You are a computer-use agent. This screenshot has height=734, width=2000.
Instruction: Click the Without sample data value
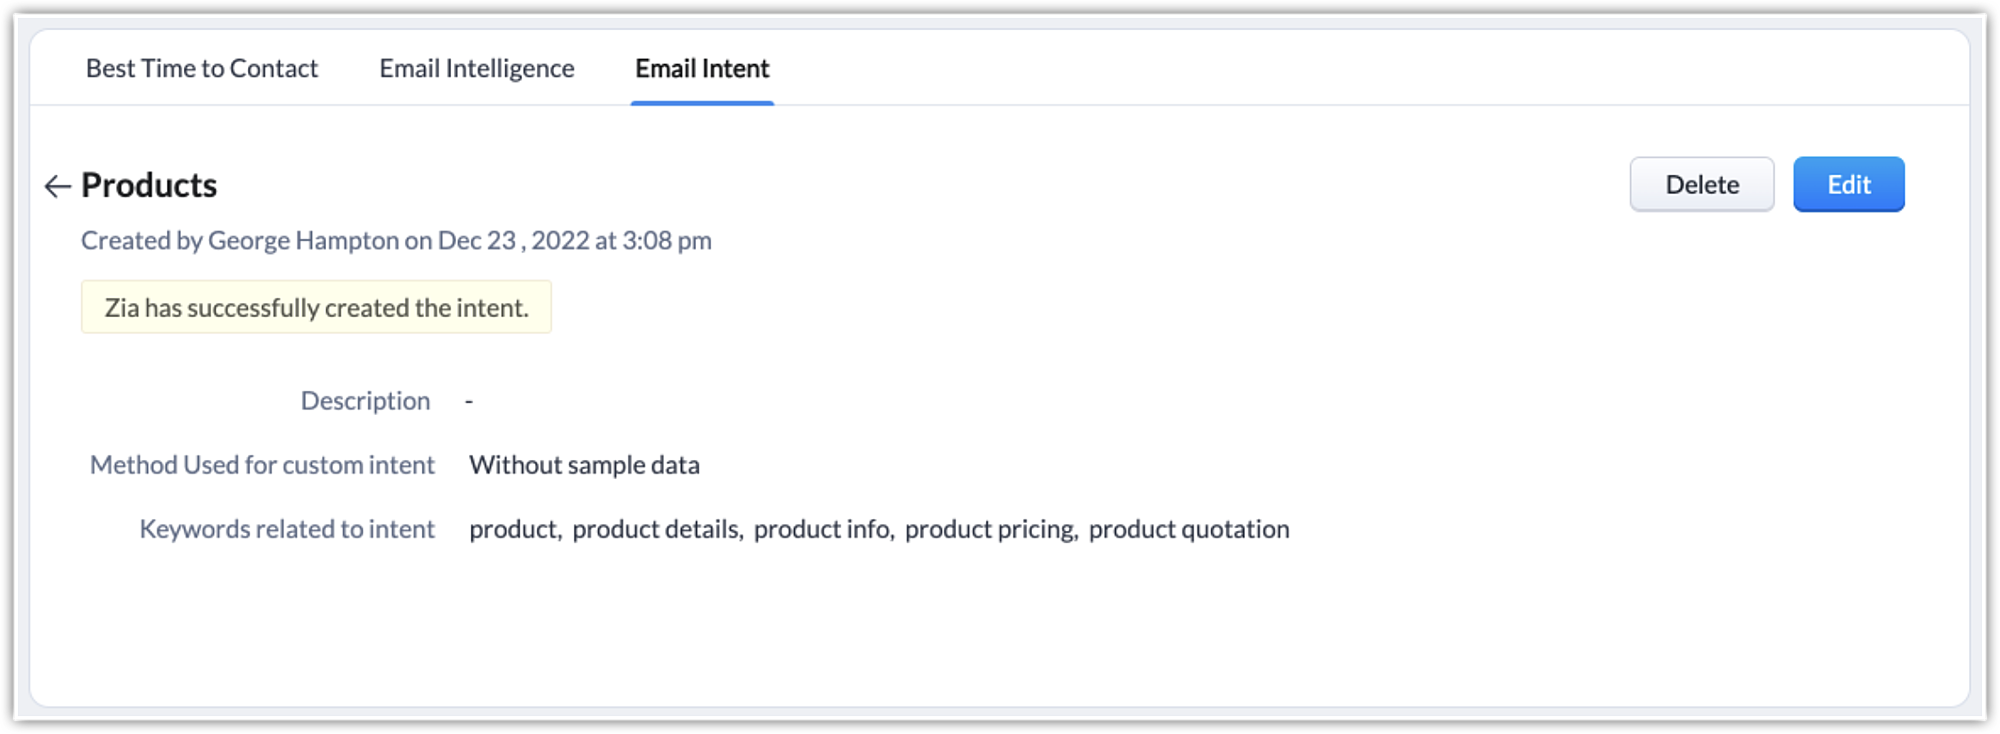click(x=584, y=464)
